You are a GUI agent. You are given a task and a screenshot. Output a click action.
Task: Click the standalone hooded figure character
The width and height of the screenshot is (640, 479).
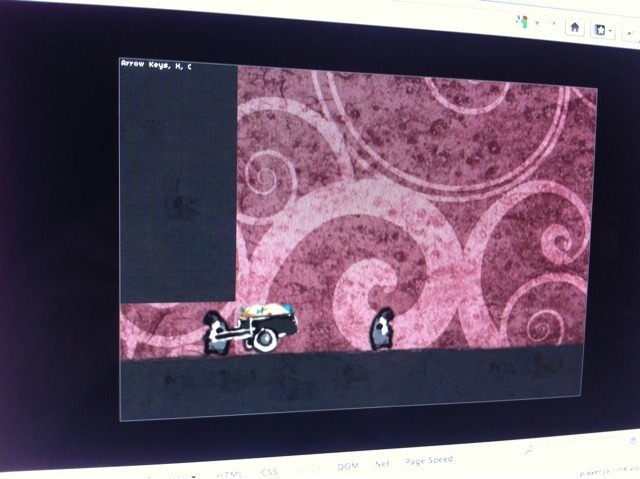(x=382, y=329)
